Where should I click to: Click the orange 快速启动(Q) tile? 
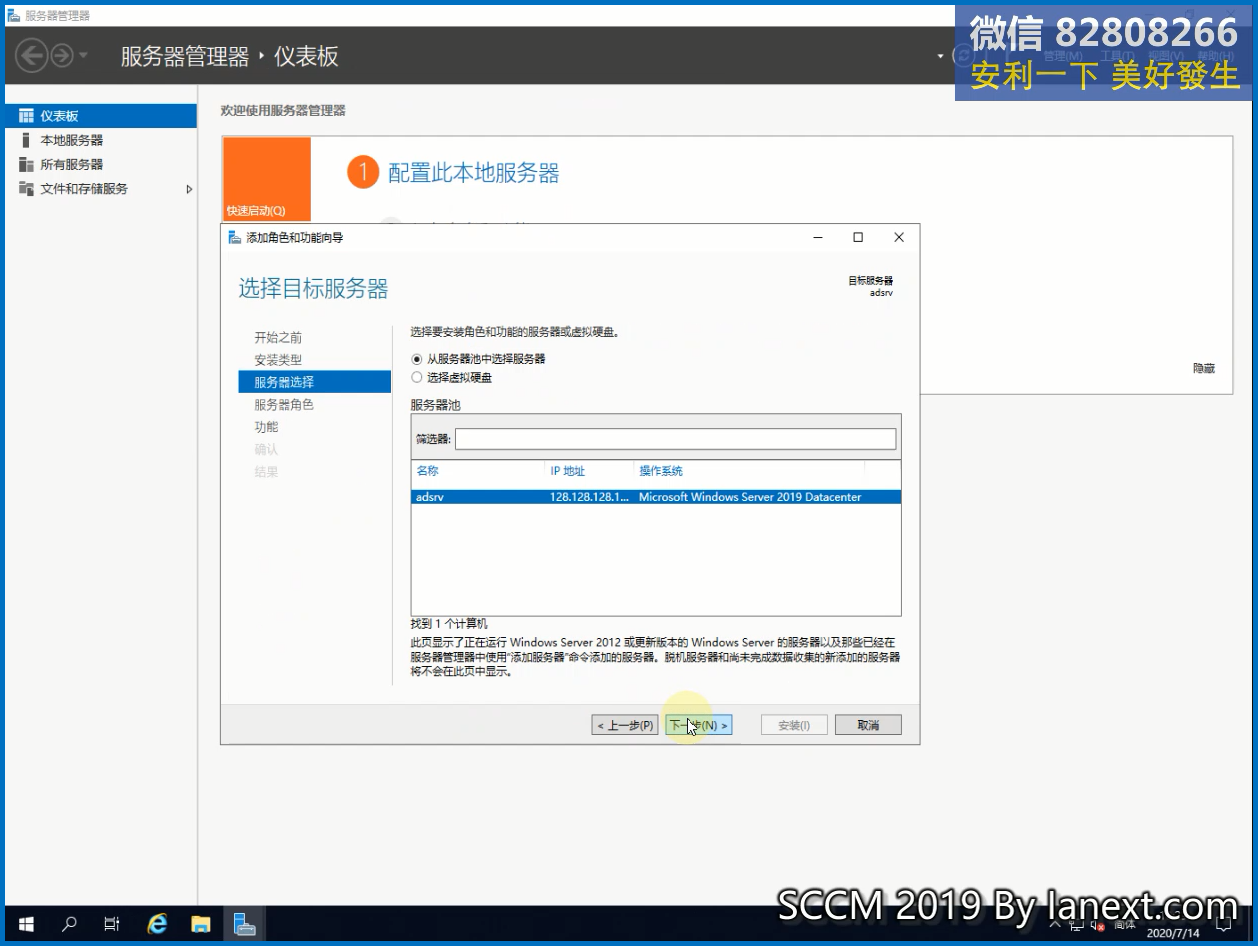[x=266, y=179]
